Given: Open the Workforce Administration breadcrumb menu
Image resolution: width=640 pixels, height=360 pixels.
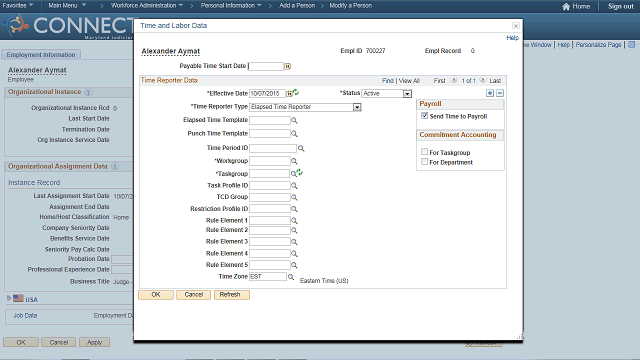Looking at the screenshot, I should point(147,6).
